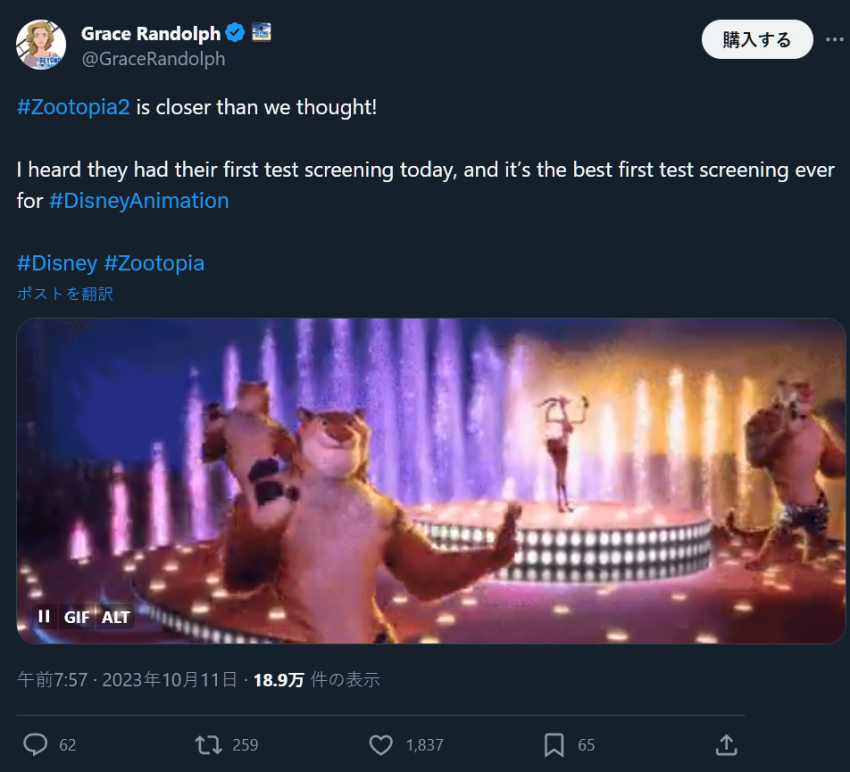Click the @GraceRandolph handle
This screenshot has width=850, height=772.
(153, 59)
